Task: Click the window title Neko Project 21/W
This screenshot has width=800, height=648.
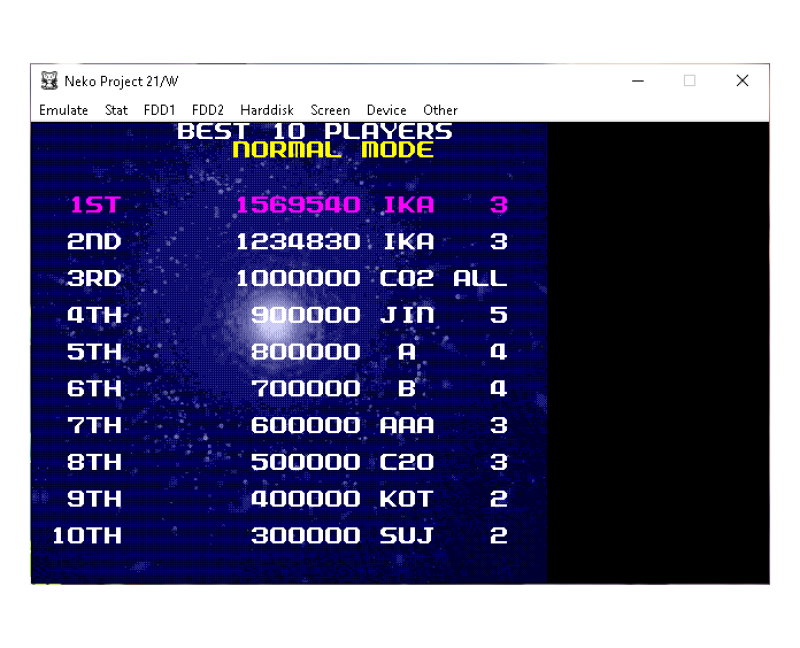Action: pos(121,82)
